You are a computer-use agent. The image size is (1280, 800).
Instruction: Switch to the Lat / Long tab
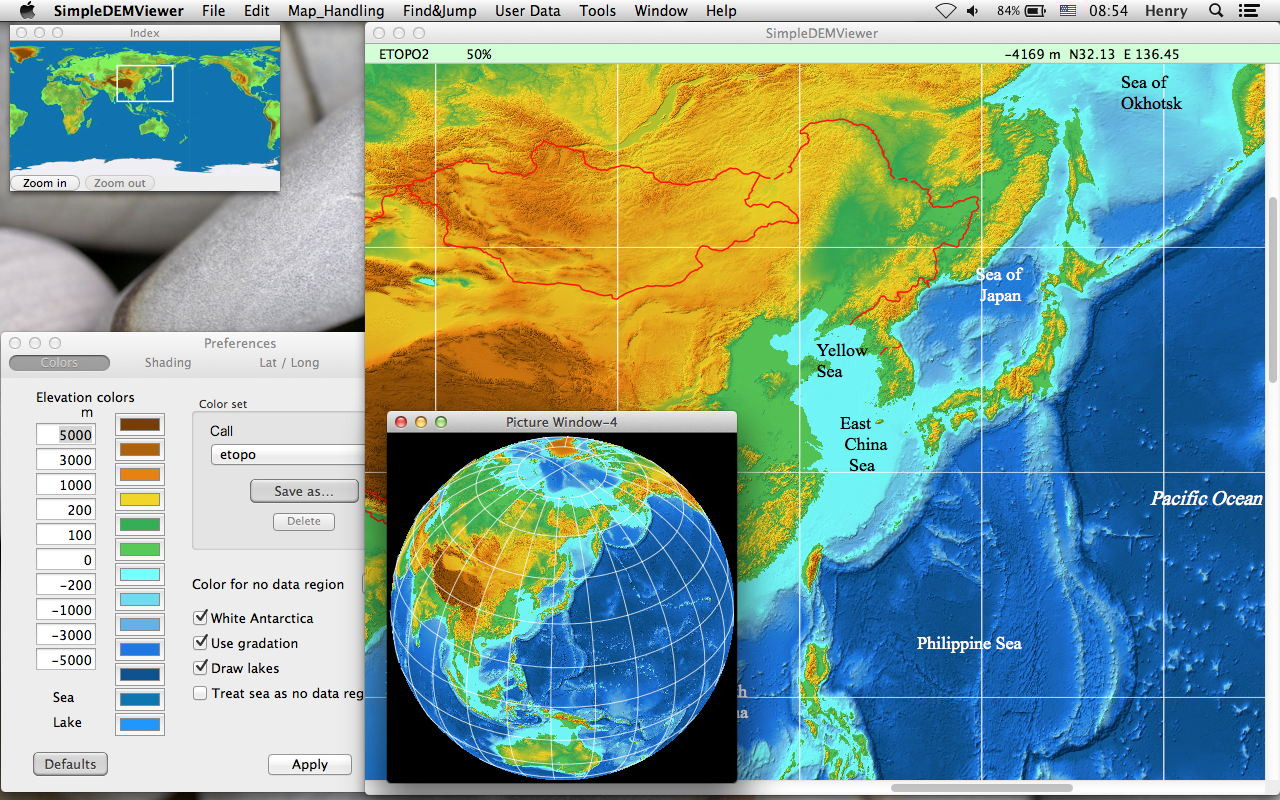[289, 363]
